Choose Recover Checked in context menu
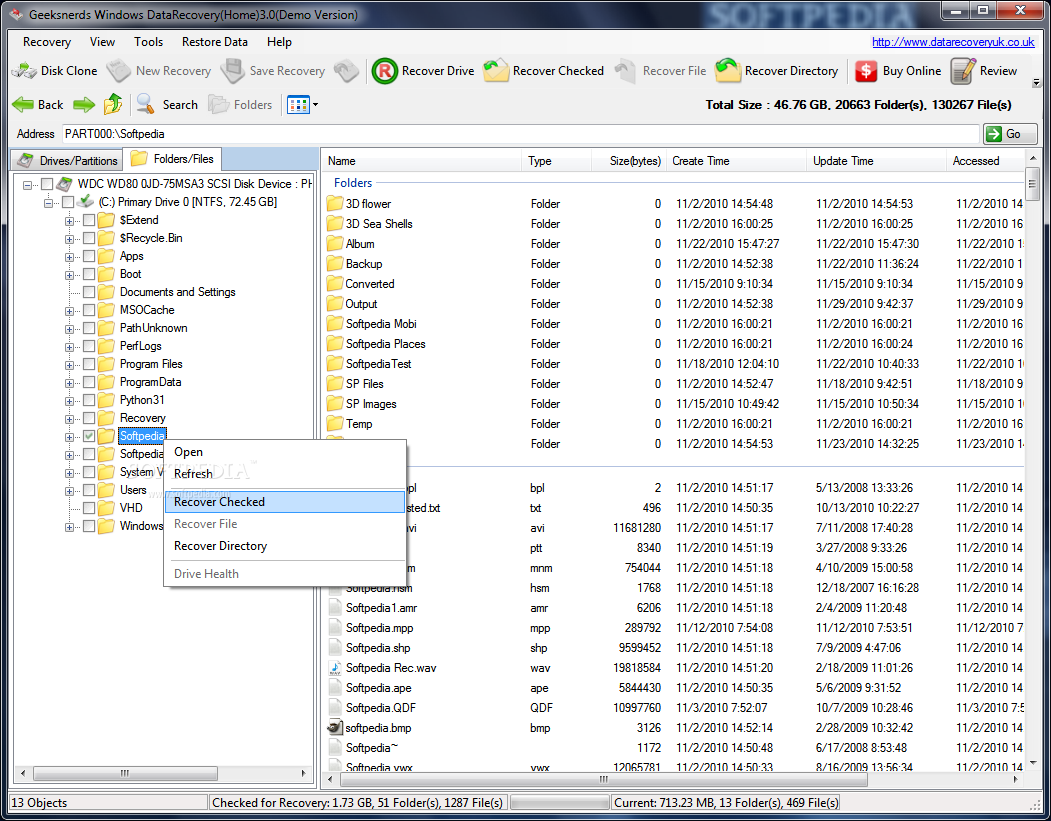This screenshot has width=1051, height=821. [285, 502]
